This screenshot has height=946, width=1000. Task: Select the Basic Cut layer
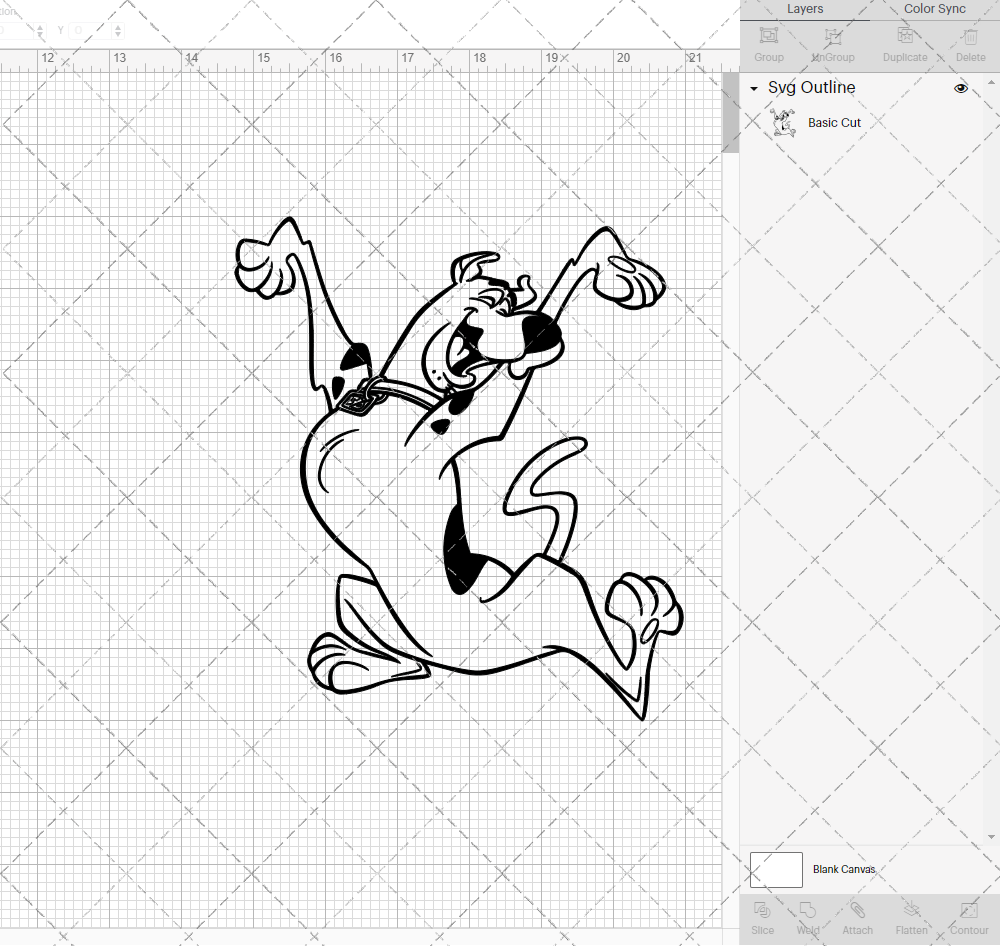point(834,122)
